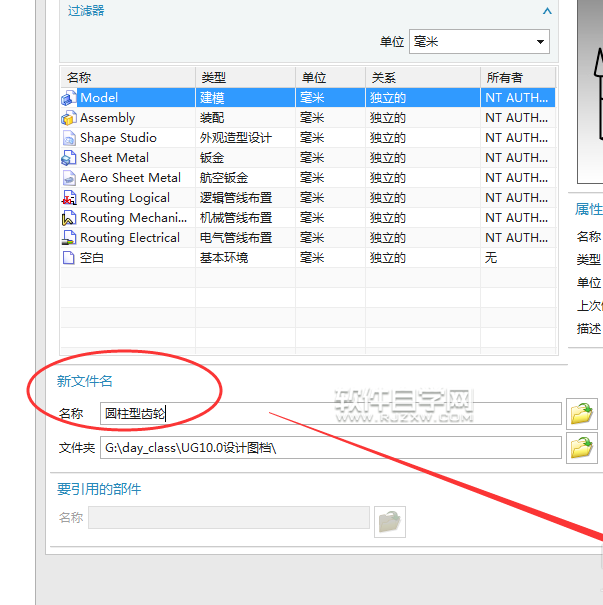Click the 过滤器 section title

coord(86,11)
